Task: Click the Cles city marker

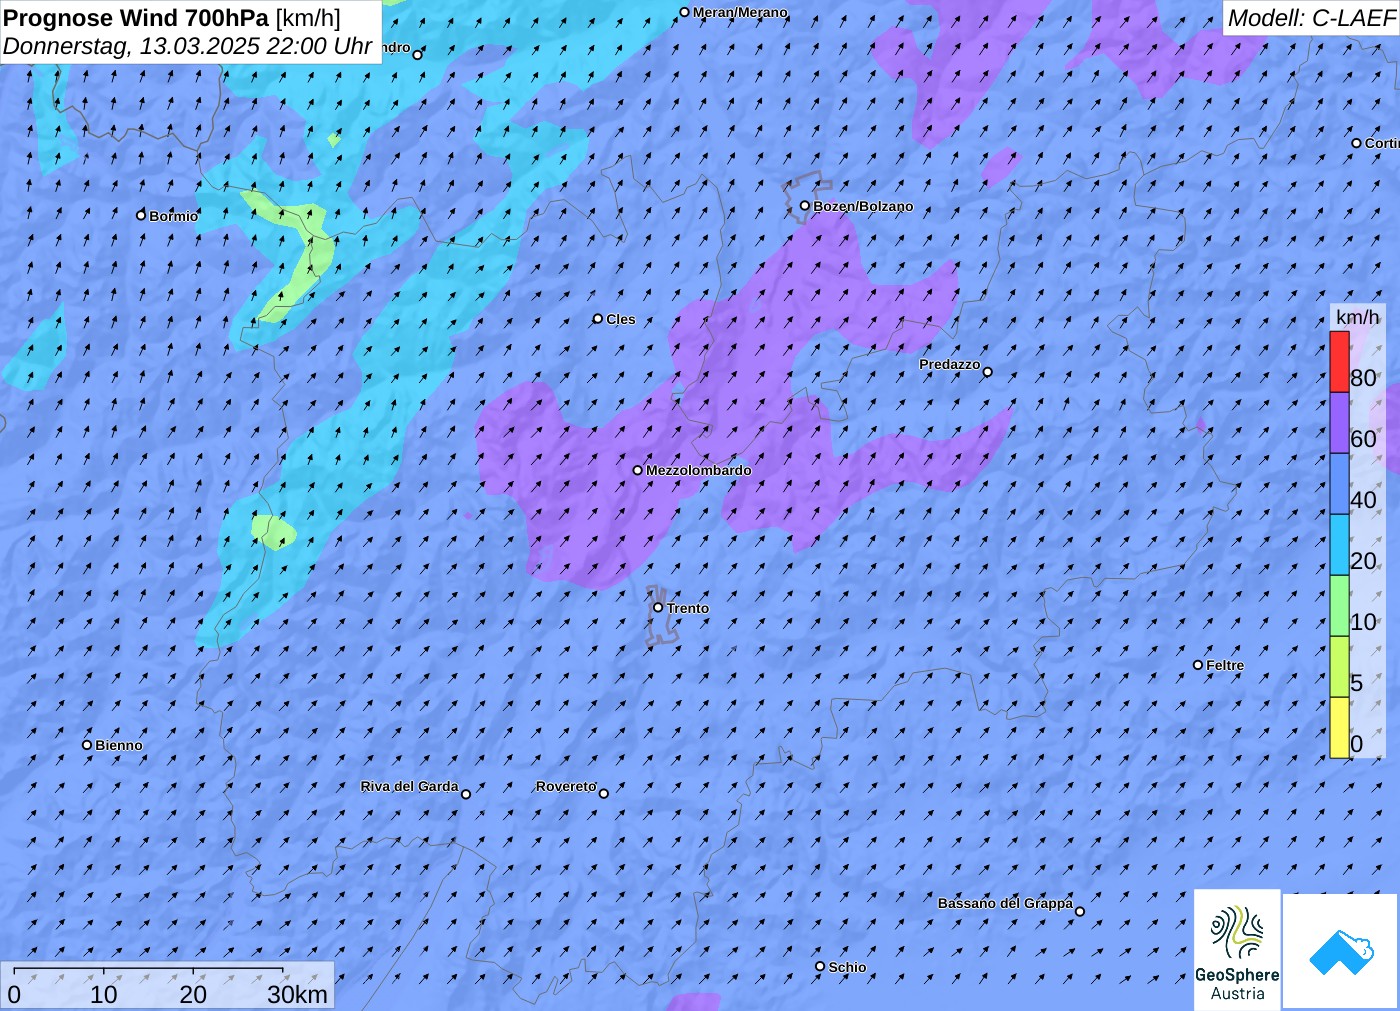Action: tap(597, 319)
